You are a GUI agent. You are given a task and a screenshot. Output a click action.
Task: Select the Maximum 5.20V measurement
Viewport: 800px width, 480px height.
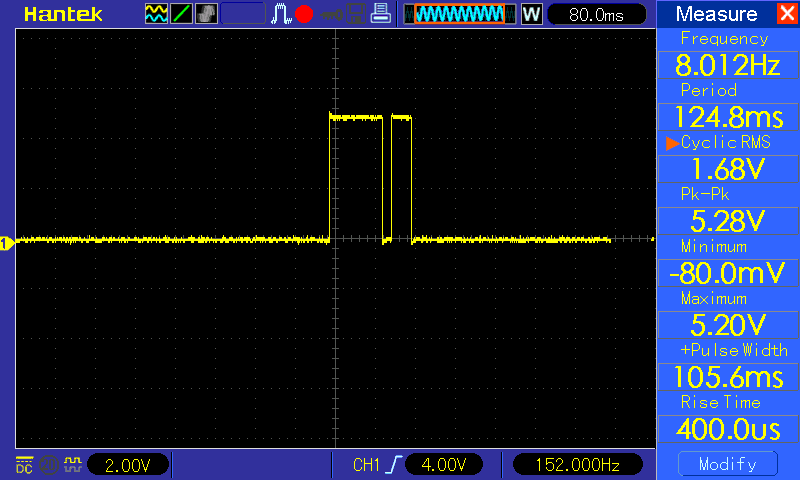pyautogui.click(x=728, y=325)
